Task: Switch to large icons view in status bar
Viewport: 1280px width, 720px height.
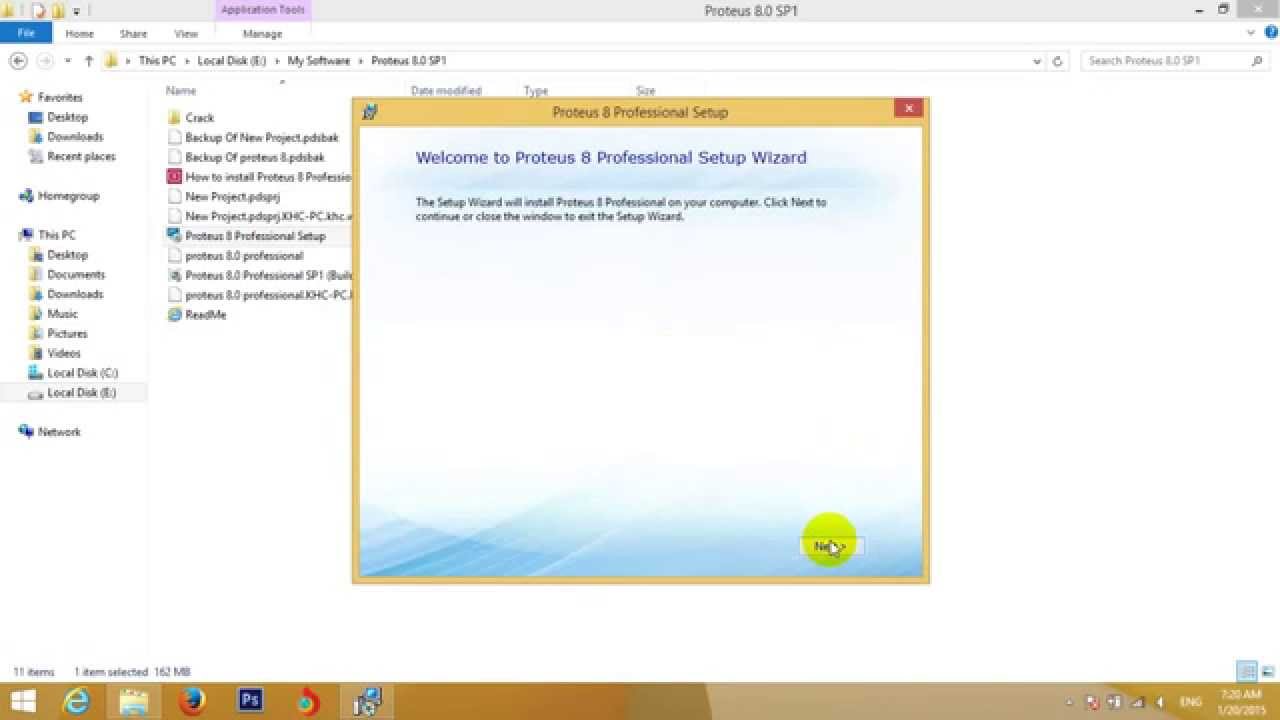Action: 1267,671
